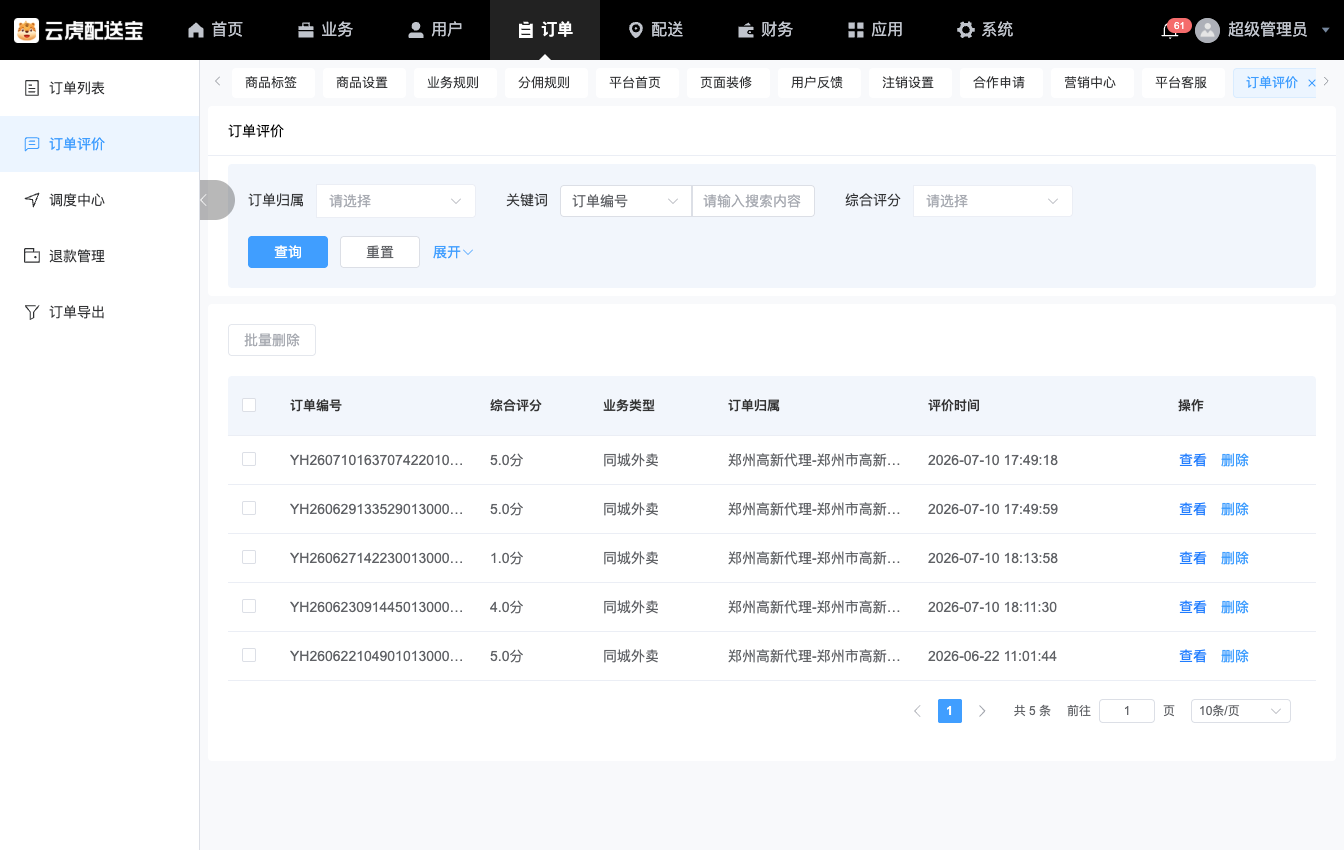
Task: Open the 订单编号 keyword type dropdown
Action: click(x=626, y=201)
